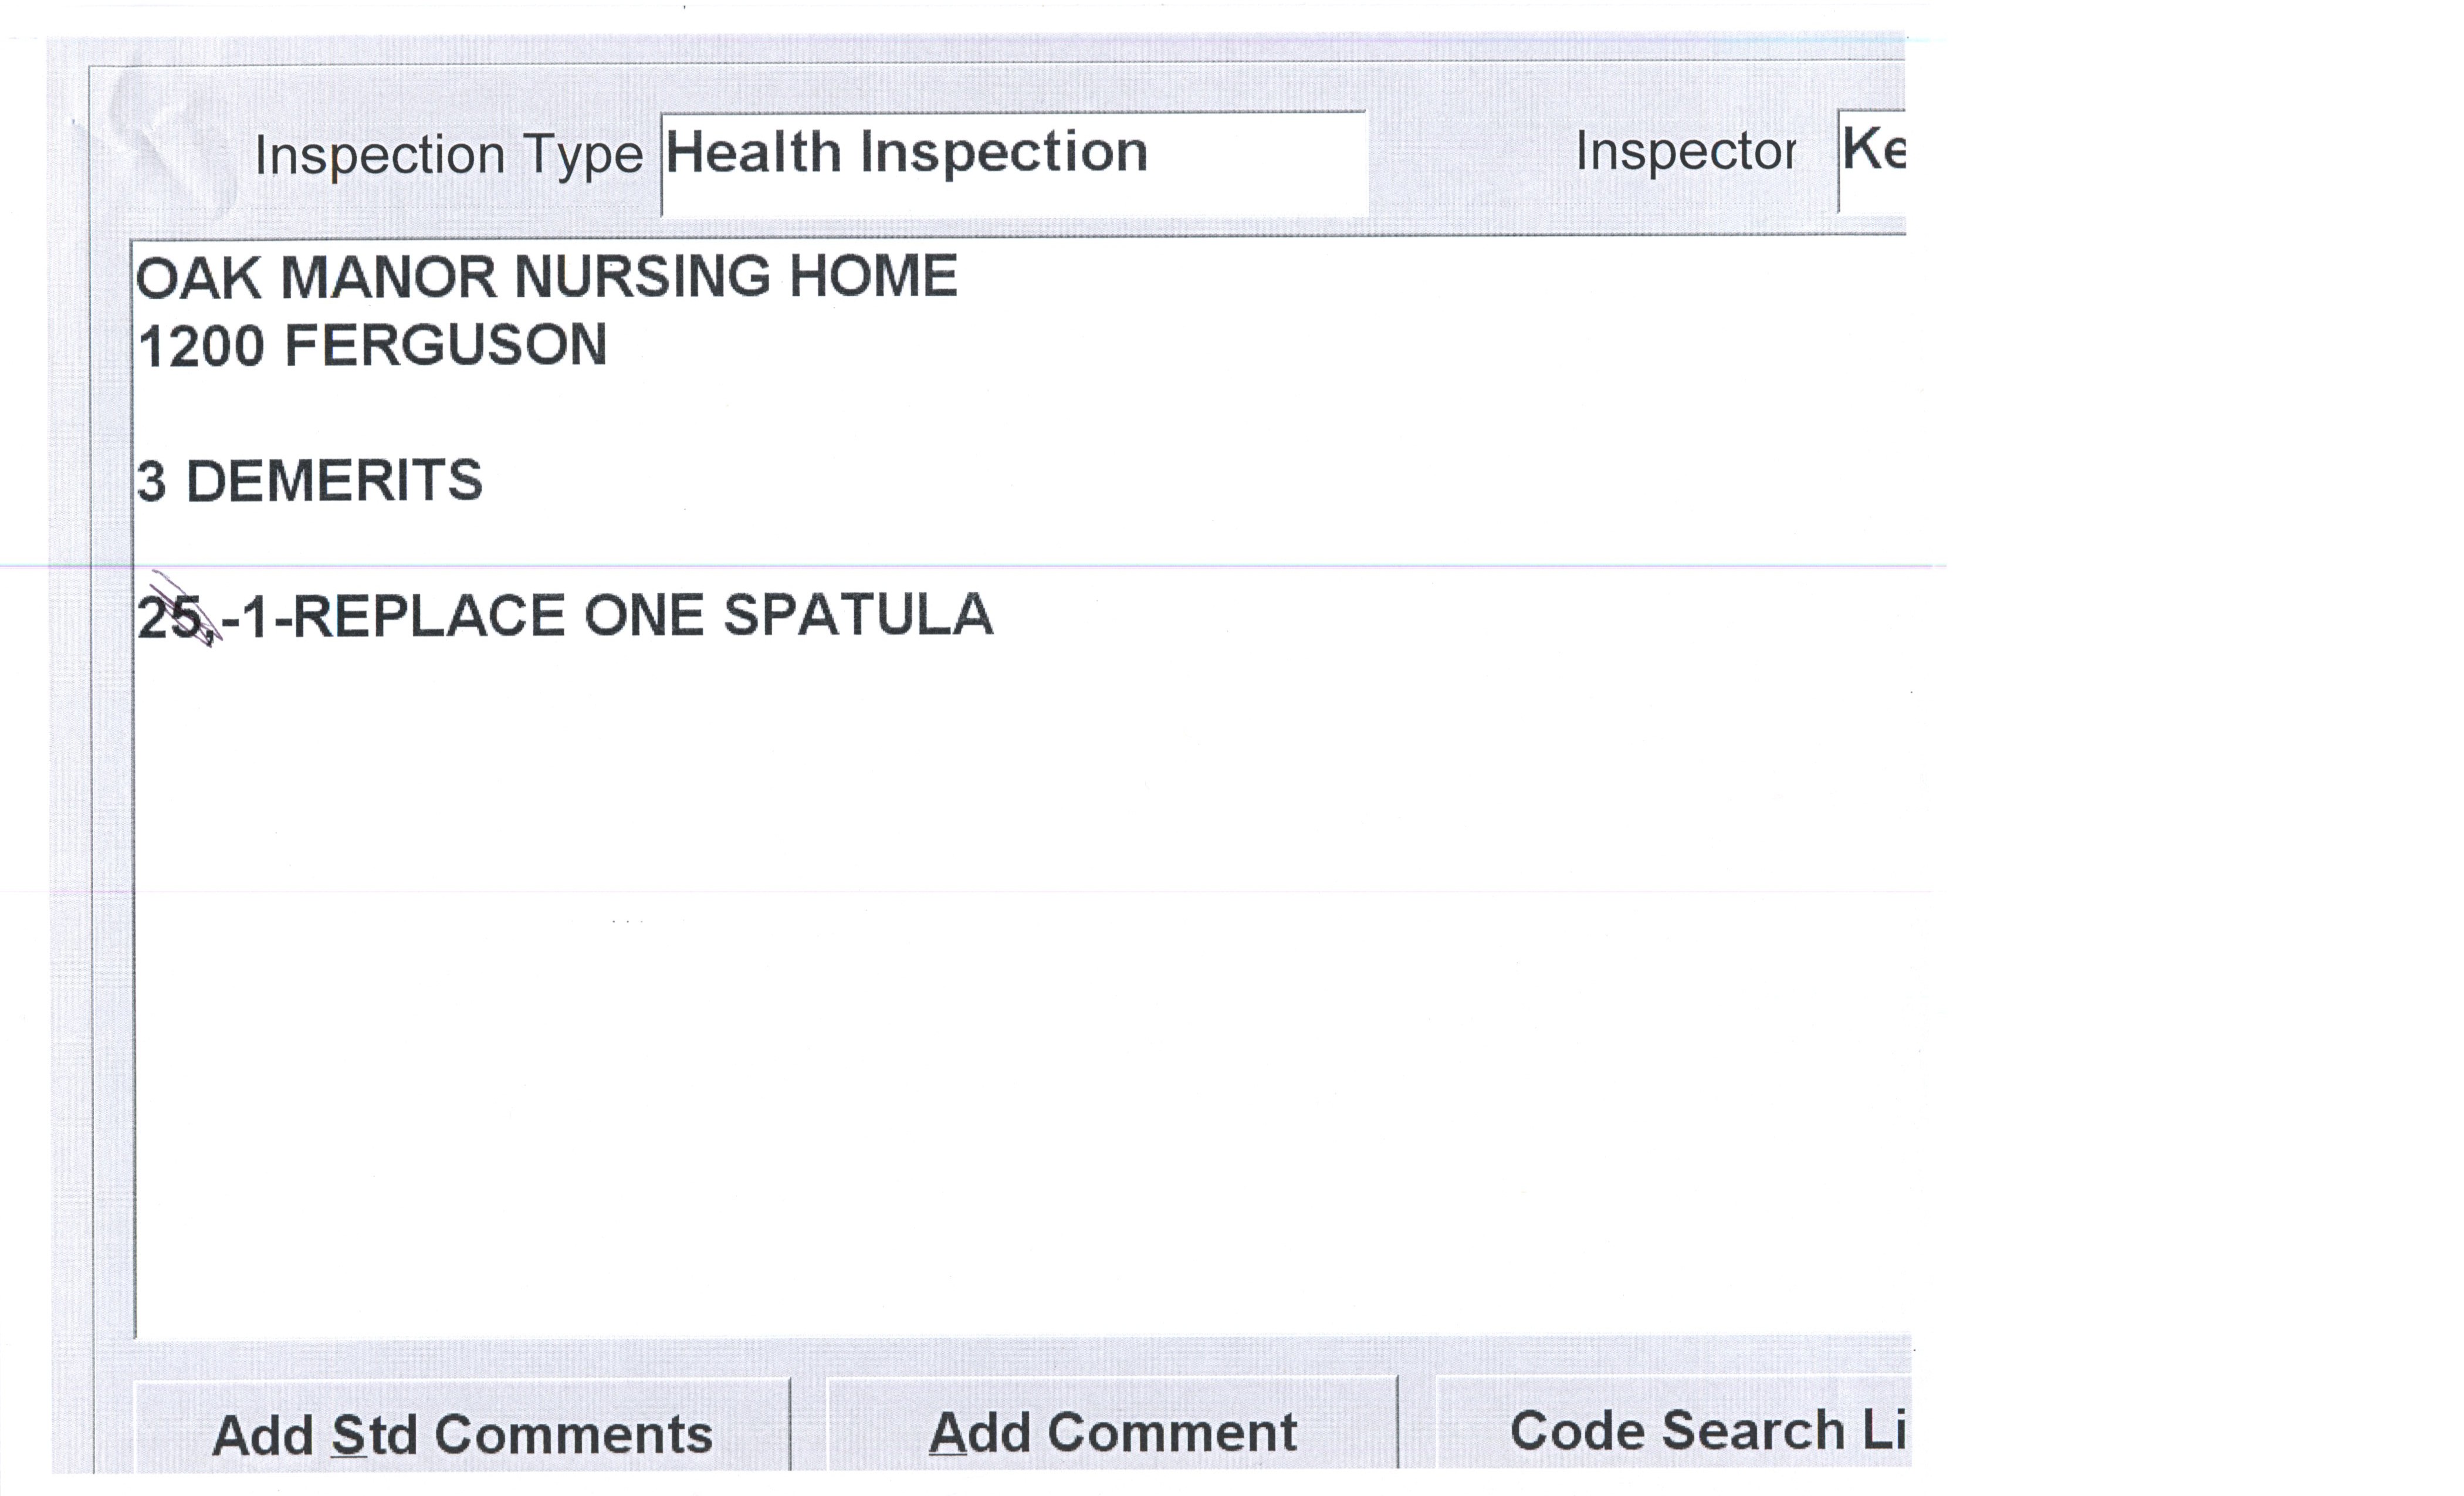Click the Inspection Type label
2464x1496 pixels.
(448, 155)
